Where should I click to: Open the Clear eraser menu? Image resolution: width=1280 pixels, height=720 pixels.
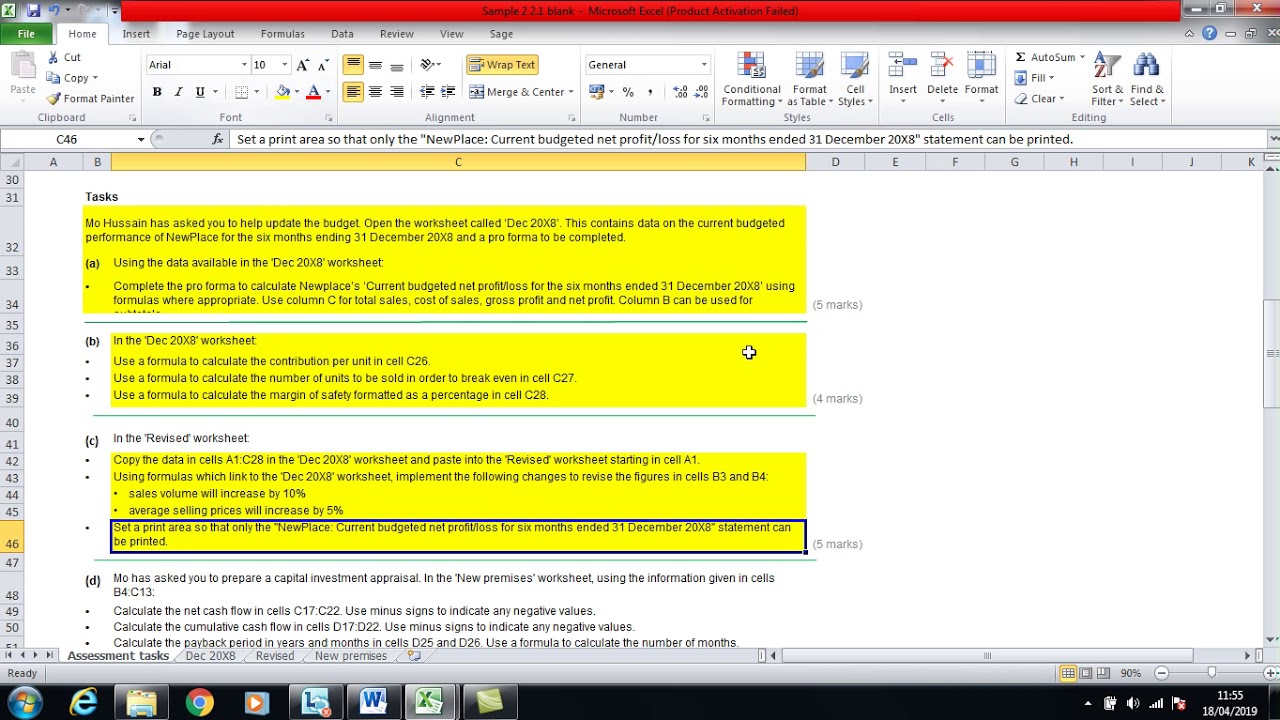pyautogui.click(x=1040, y=99)
